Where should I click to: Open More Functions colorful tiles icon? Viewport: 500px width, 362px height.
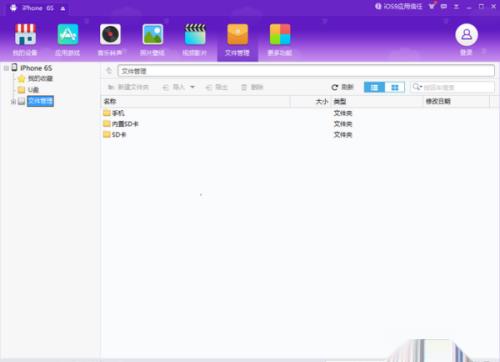[280, 34]
